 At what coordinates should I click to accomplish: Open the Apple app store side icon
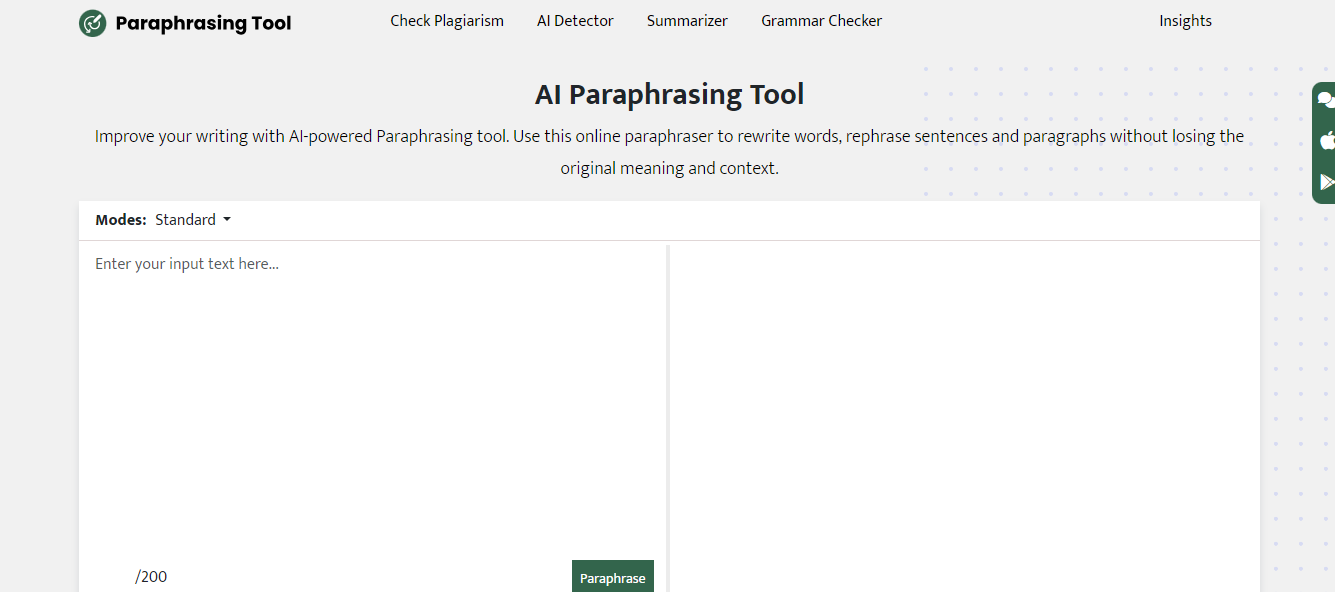point(1327,140)
